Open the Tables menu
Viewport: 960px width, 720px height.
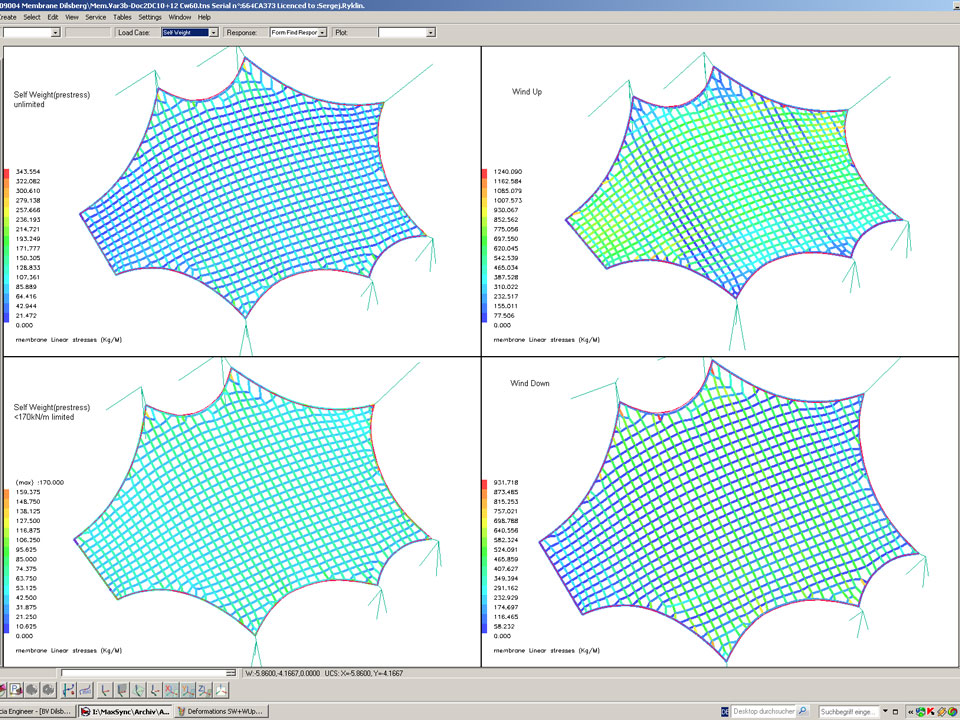click(x=122, y=17)
